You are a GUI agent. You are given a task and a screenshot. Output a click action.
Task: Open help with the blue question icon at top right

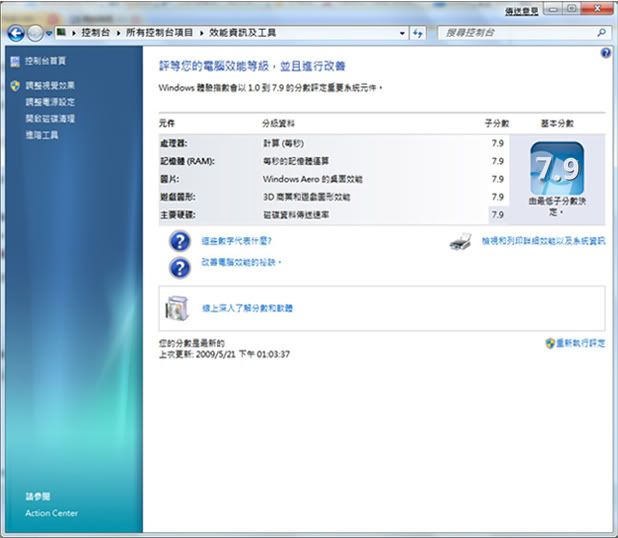(606, 53)
